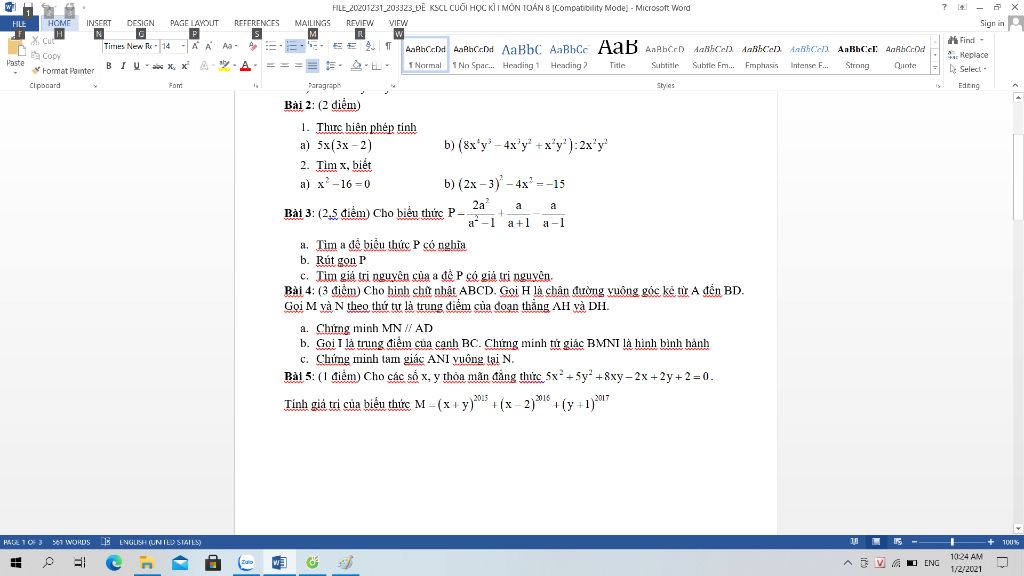
Task: Apply the Title style
Action: point(617,55)
